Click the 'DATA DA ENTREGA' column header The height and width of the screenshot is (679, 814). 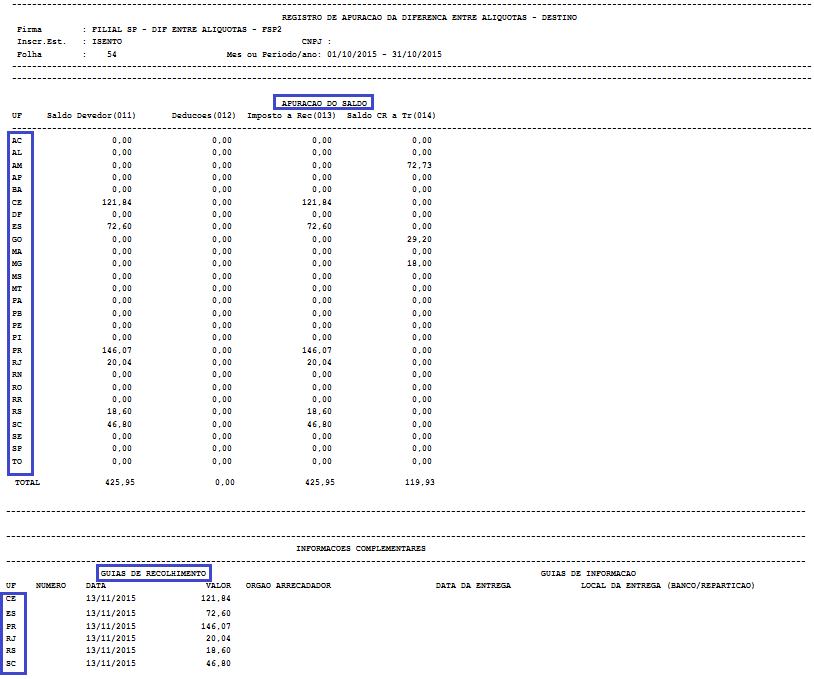[473, 586]
